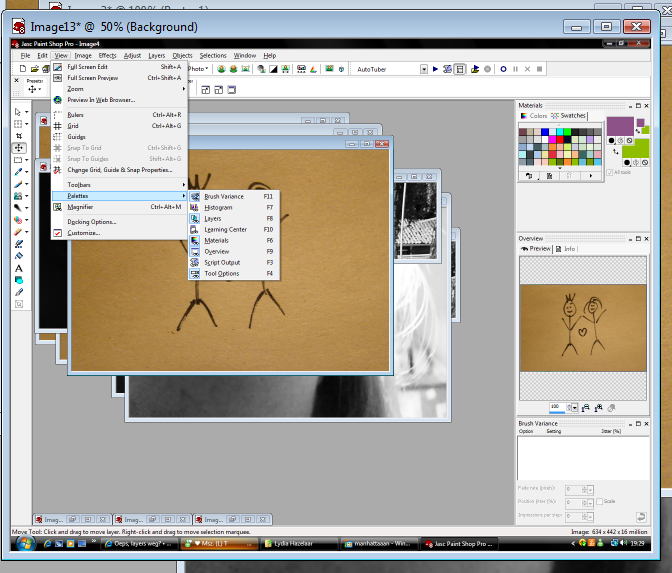The height and width of the screenshot is (573, 672).
Task: Switch to the Colors tab in Materials
Action: click(x=535, y=116)
